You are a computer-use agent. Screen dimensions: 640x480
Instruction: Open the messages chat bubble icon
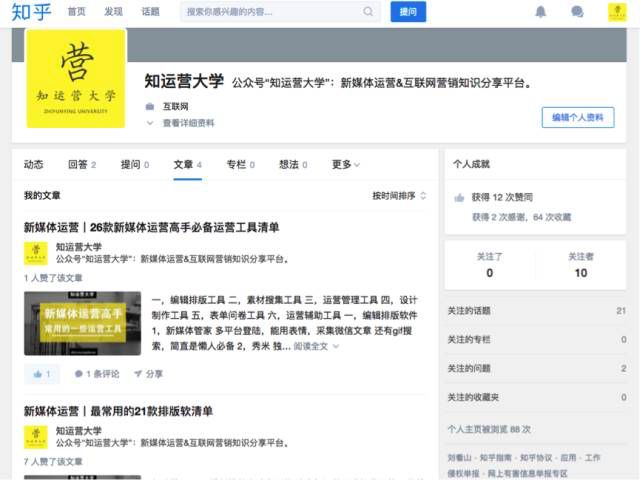tap(577, 12)
